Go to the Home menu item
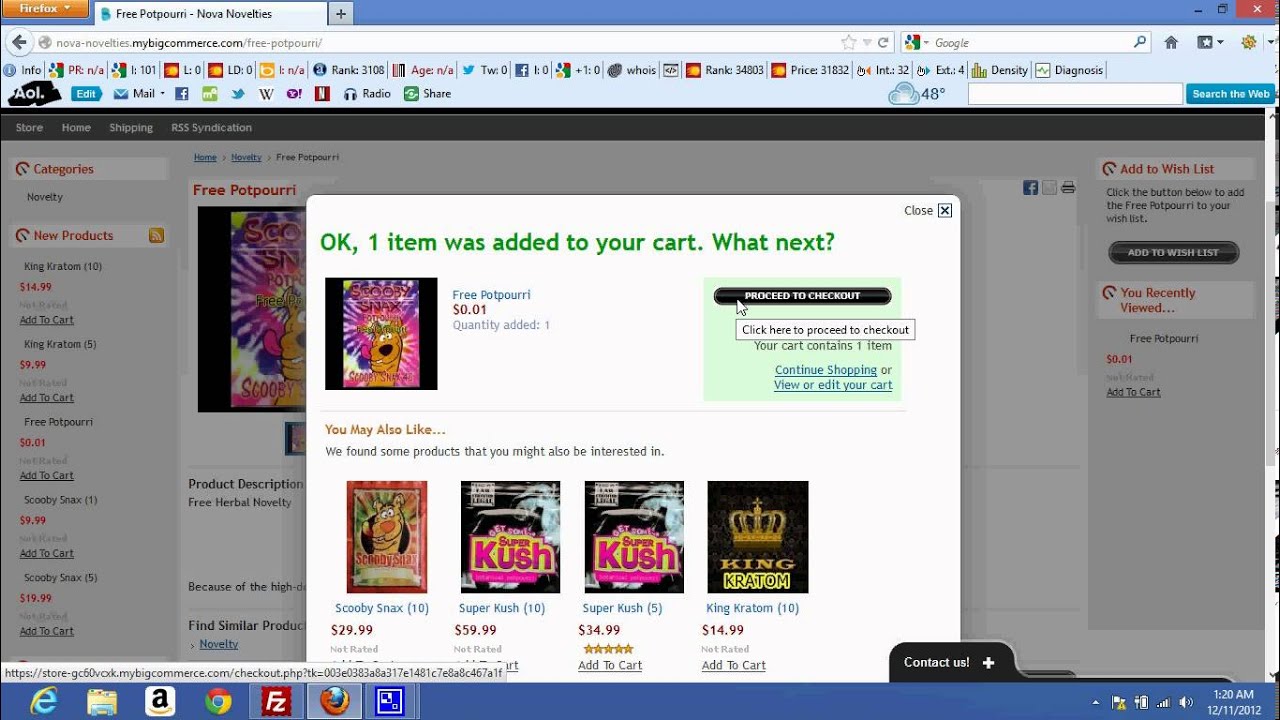The image size is (1280, 720). point(76,128)
